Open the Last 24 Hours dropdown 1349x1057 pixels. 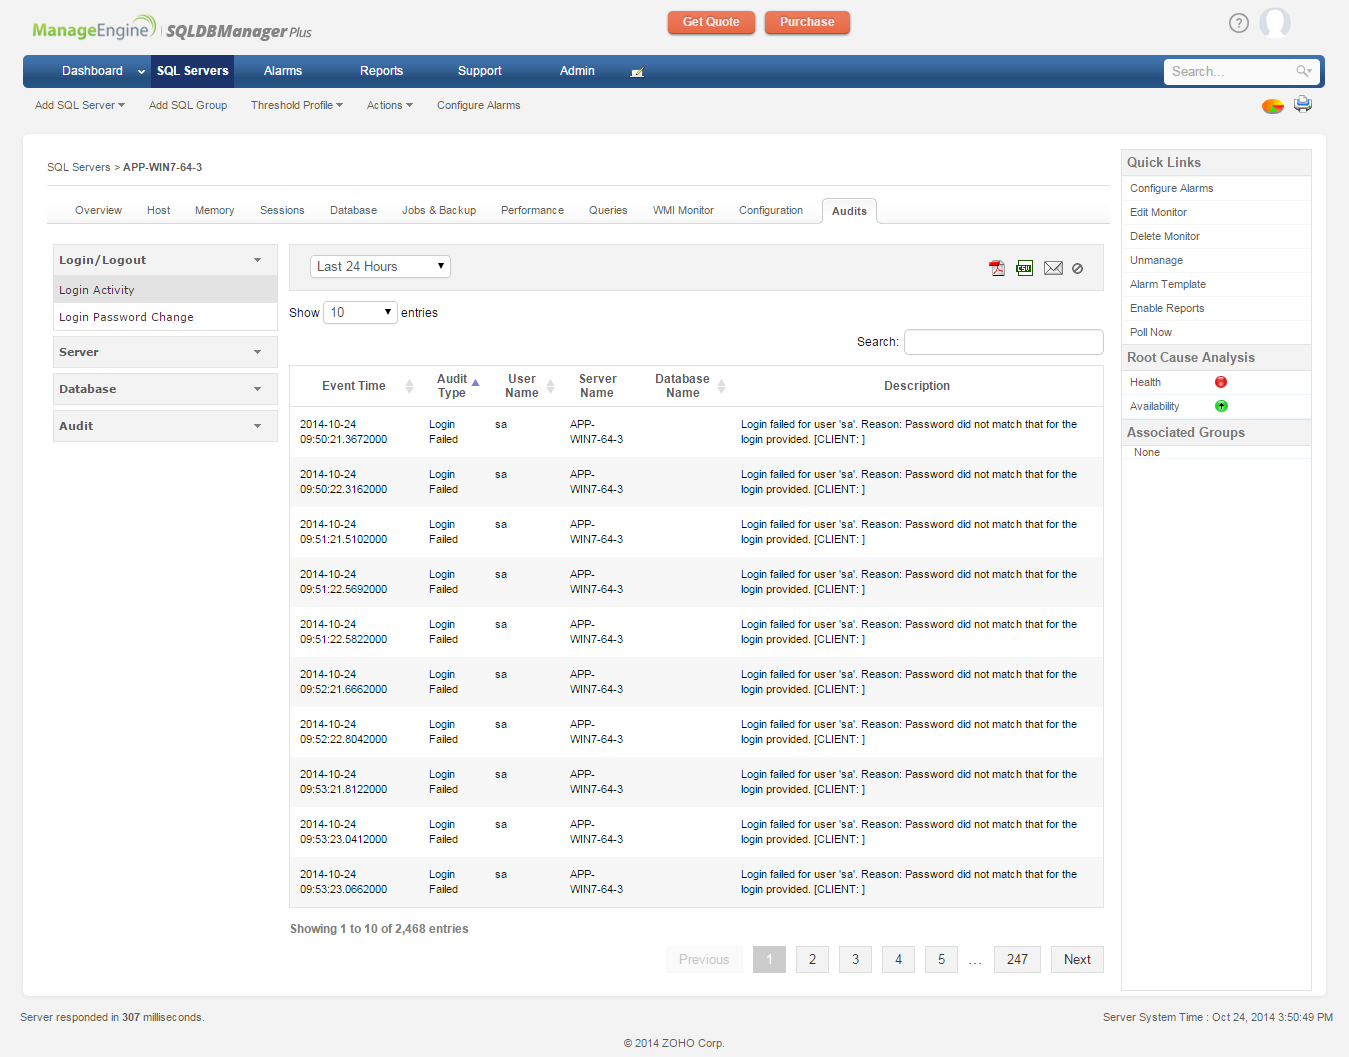[x=380, y=267]
